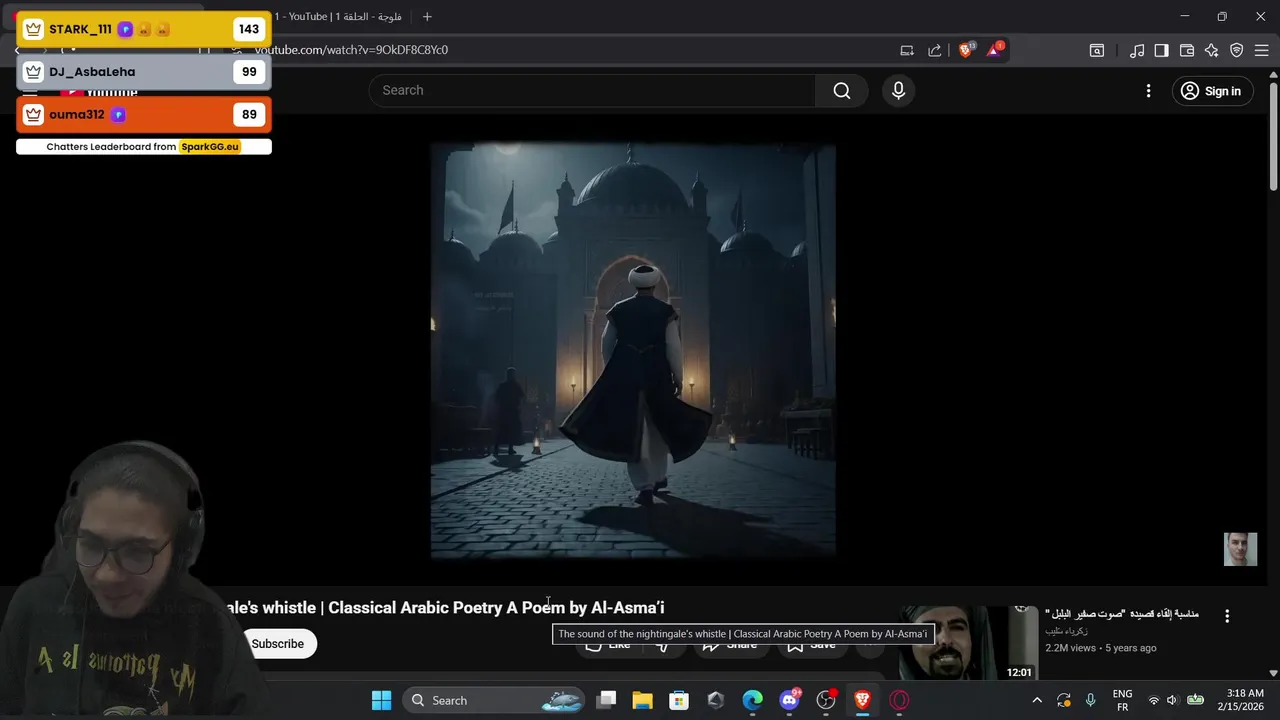Open Opera browser from the taskbar

[x=899, y=701]
